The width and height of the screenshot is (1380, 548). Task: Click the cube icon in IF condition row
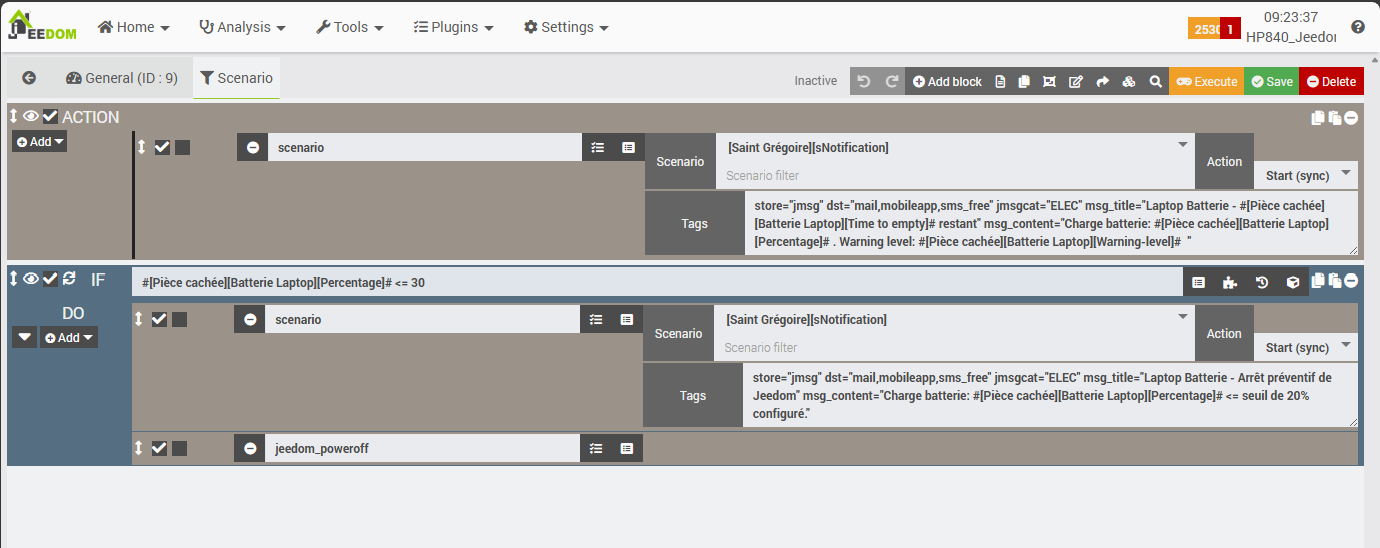1292,283
